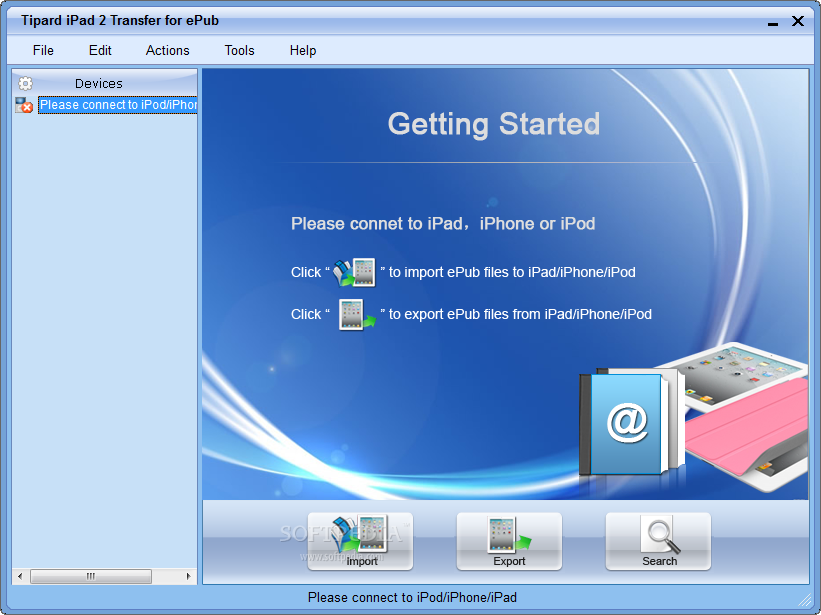
Task: Click the left arrow of the devices scrollbar
Action: [20, 576]
